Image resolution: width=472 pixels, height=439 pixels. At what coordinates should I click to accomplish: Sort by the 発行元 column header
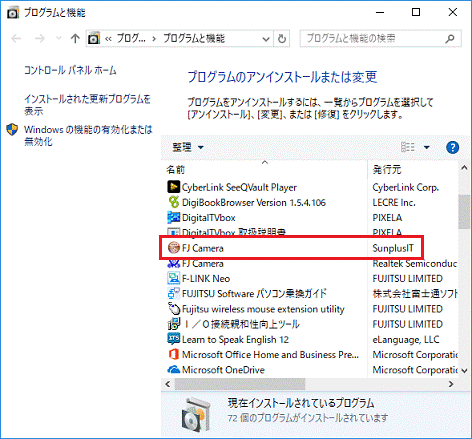pyautogui.click(x=387, y=170)
